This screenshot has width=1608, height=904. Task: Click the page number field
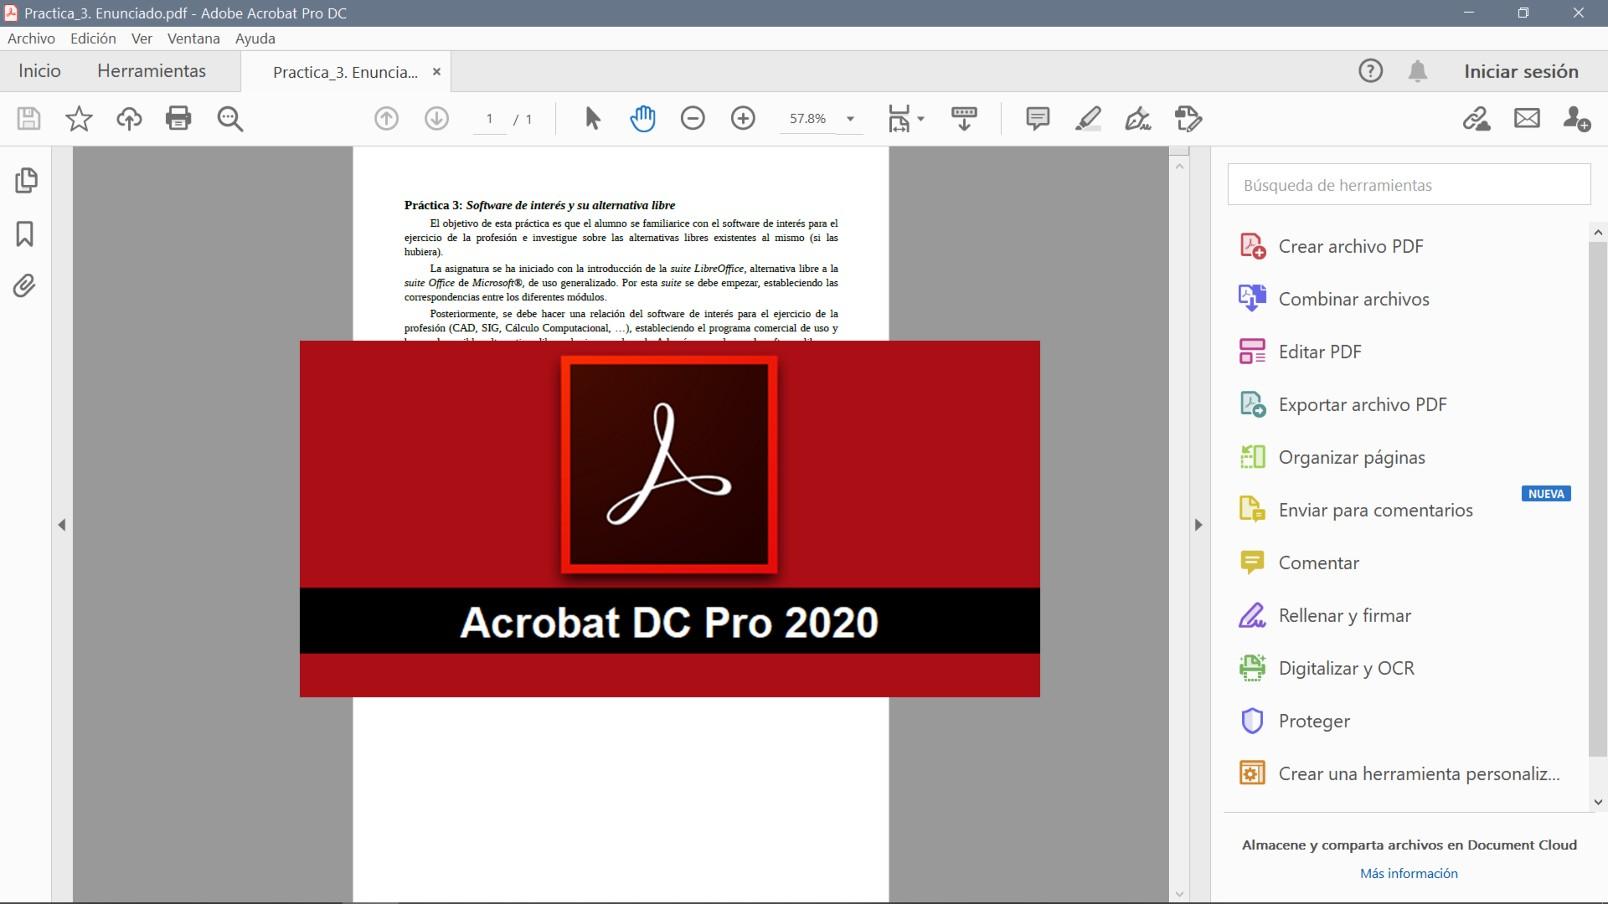tap(489, 119)
